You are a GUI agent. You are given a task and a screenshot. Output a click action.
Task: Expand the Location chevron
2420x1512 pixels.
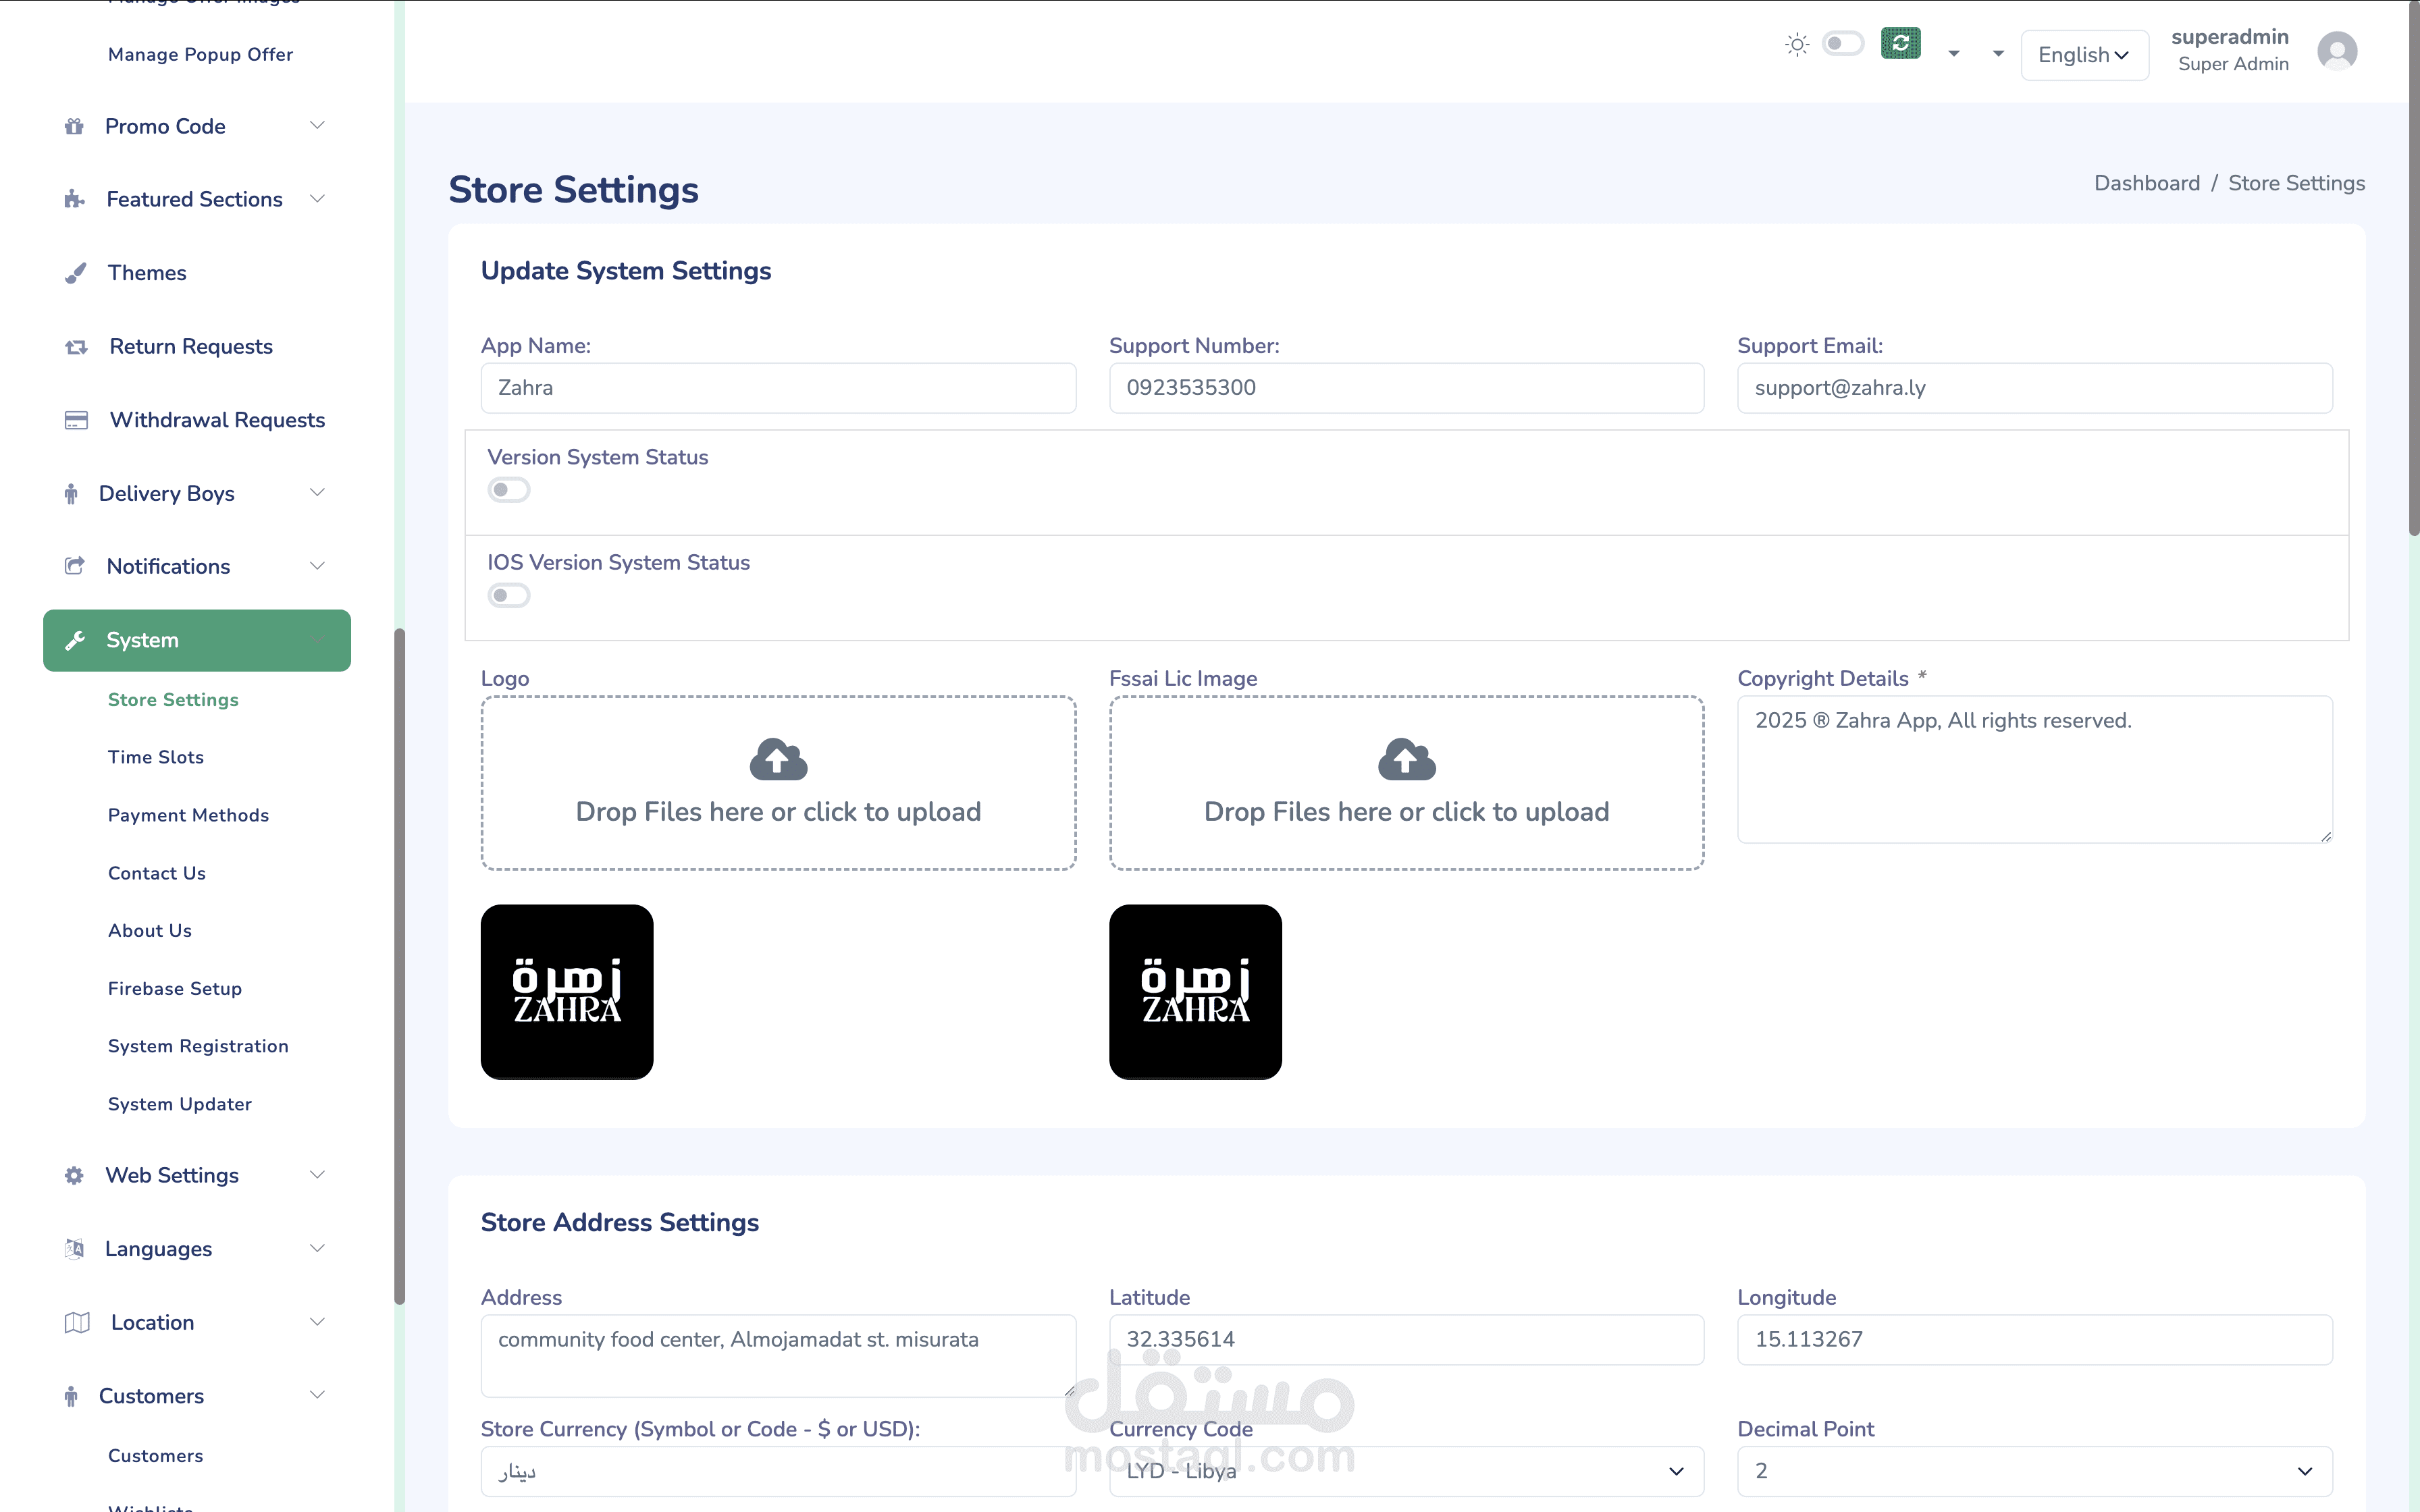(317, 1322)
